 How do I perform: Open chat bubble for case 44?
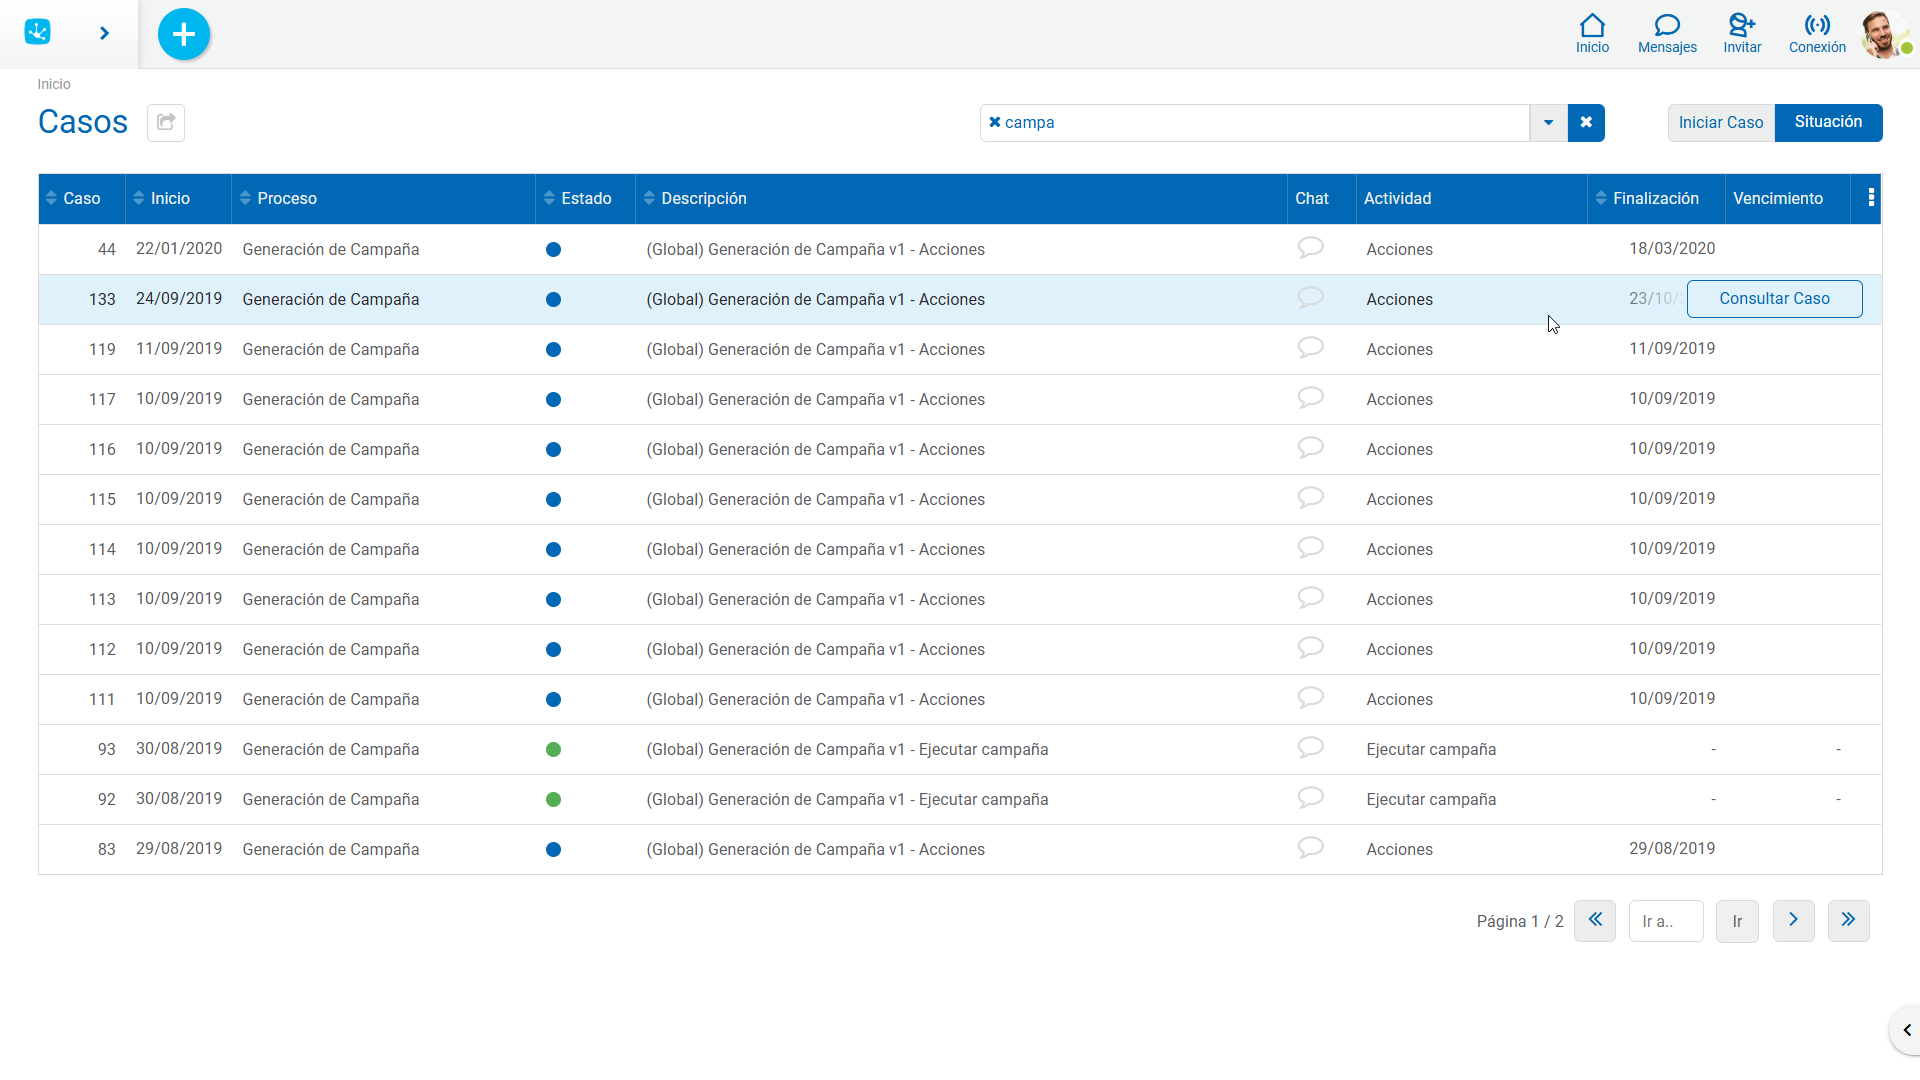(x=1310, y=248)
